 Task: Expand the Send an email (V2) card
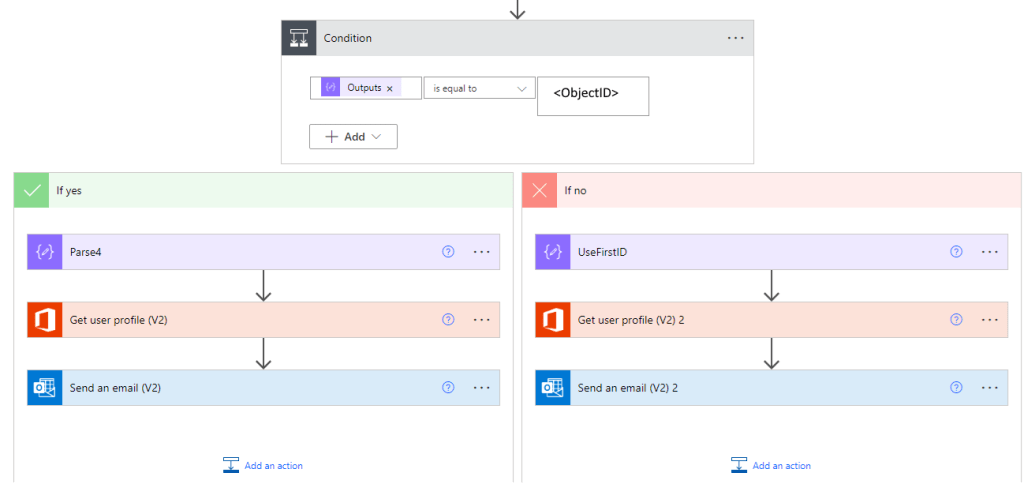pyautogui.click(x=263, y=387)
